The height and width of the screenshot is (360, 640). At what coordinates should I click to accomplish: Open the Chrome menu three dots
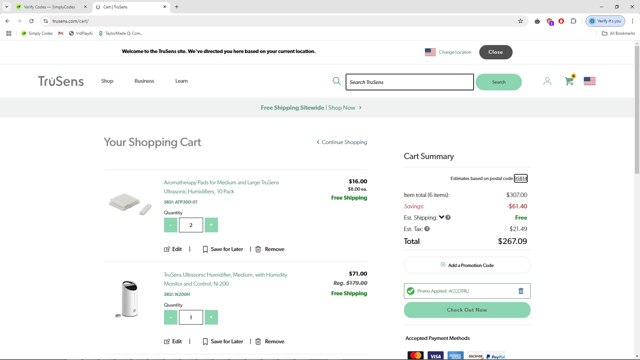click(633, 21)
